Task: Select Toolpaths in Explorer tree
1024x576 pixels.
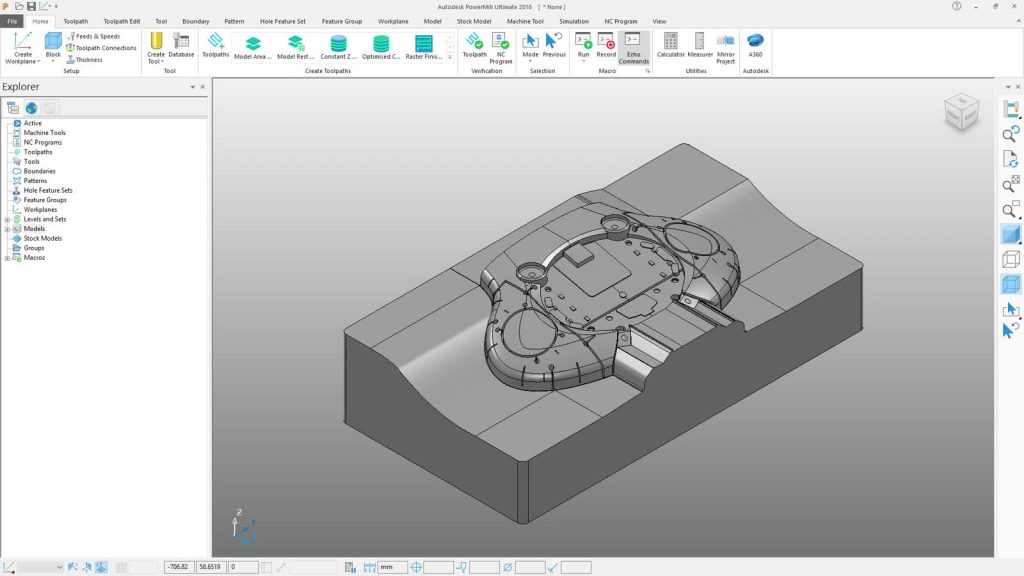Action: tap(38, 152)
